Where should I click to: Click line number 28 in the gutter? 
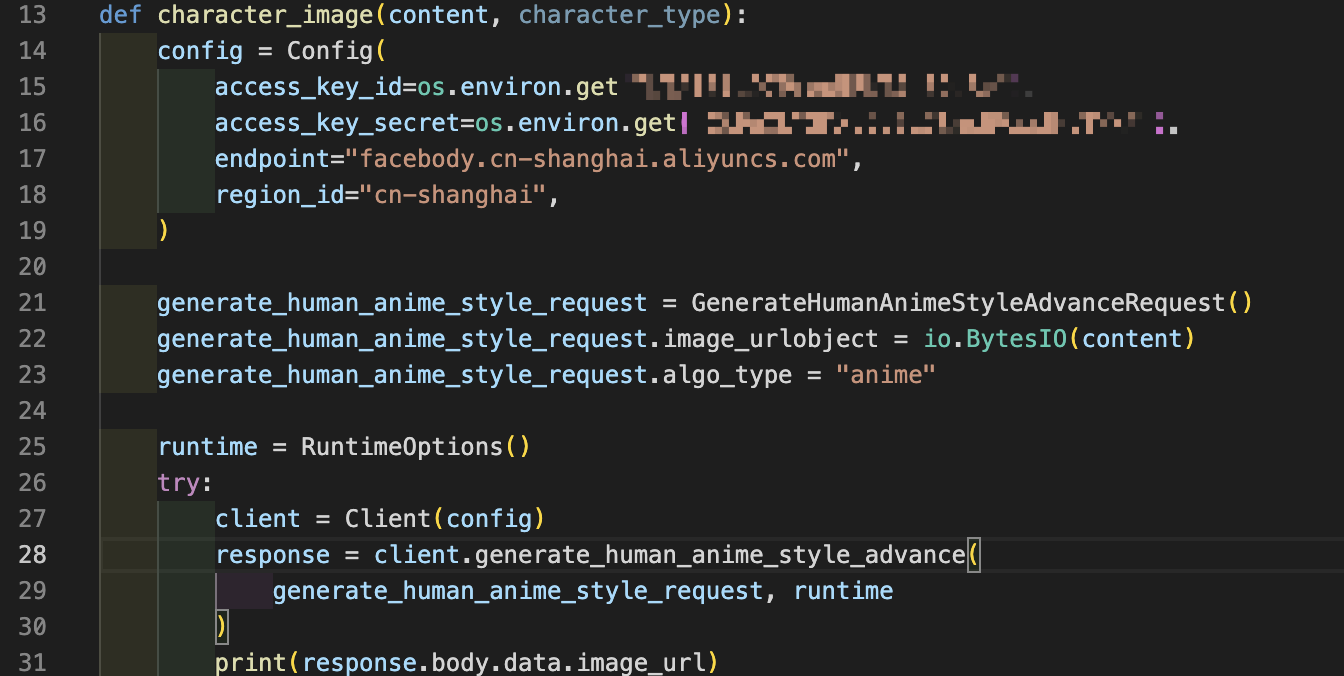[32, 555]
